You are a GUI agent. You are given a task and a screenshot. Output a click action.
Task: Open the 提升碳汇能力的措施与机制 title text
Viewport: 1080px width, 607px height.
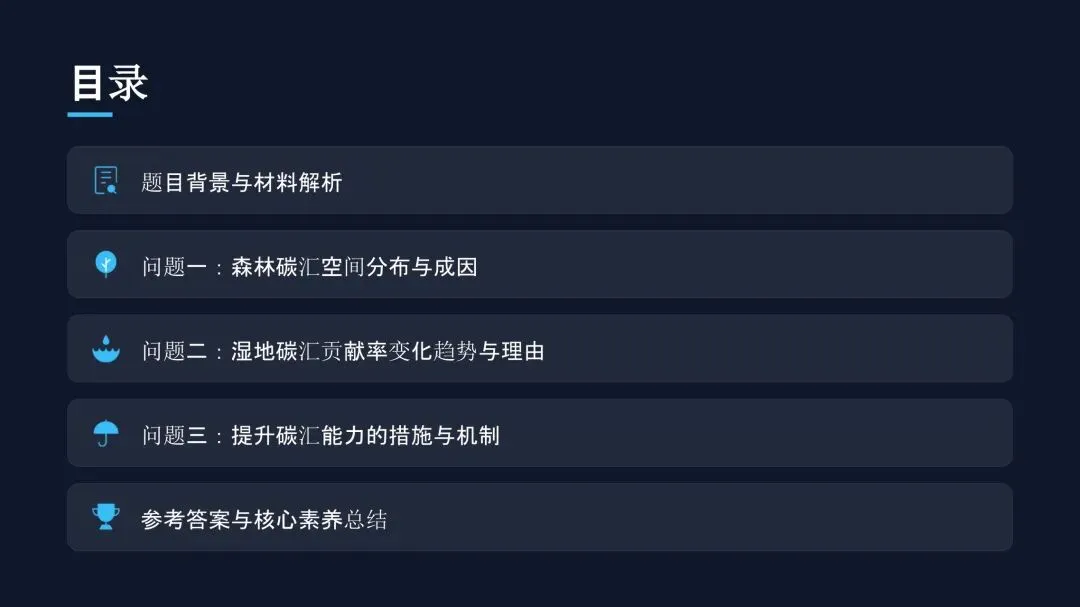(365, 435)
